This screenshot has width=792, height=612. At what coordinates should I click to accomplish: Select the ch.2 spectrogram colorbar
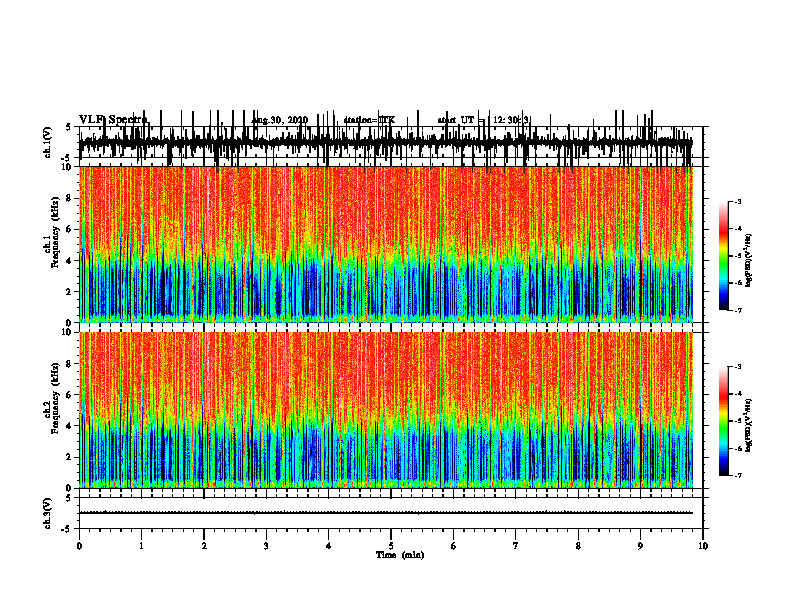[724, 421]
